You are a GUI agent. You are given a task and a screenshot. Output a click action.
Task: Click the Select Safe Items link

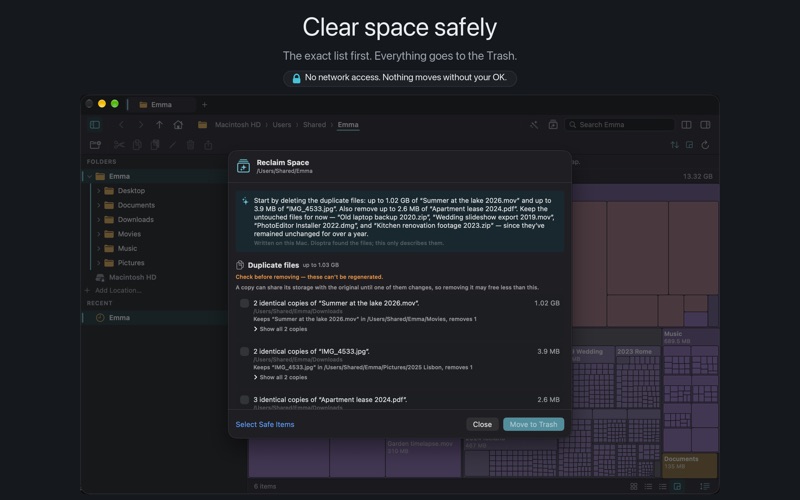(265, 424)
